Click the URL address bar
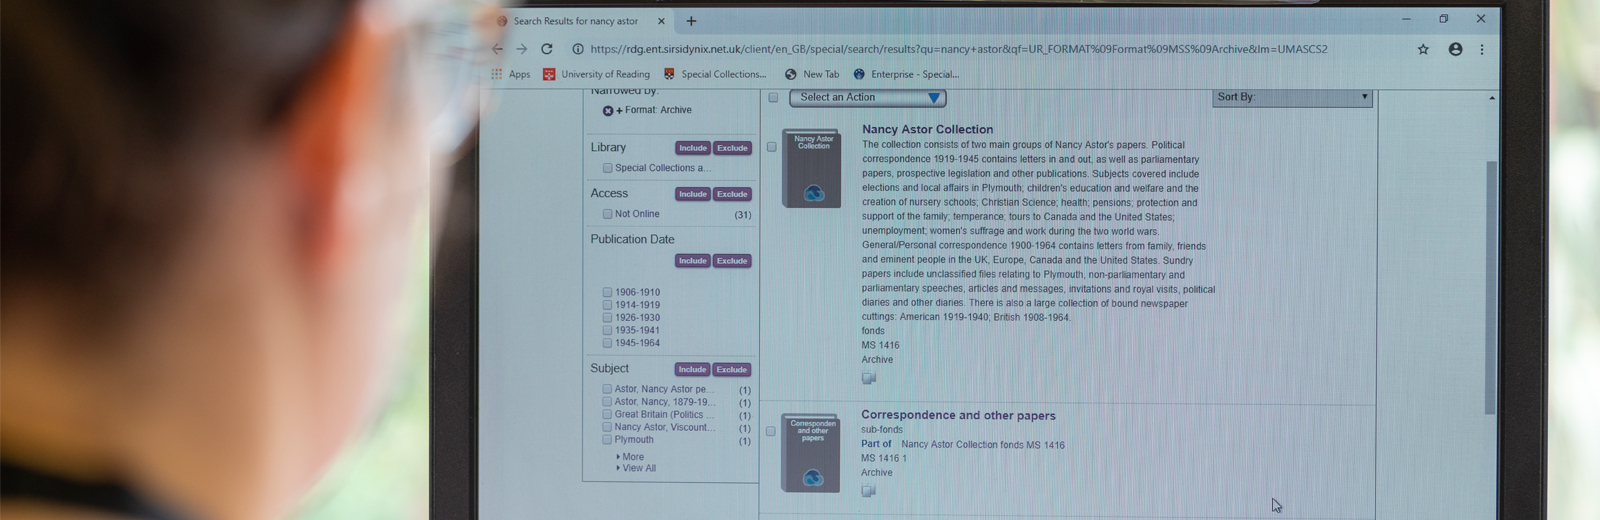The image size is (1600, 520). [x=958, y=49]
